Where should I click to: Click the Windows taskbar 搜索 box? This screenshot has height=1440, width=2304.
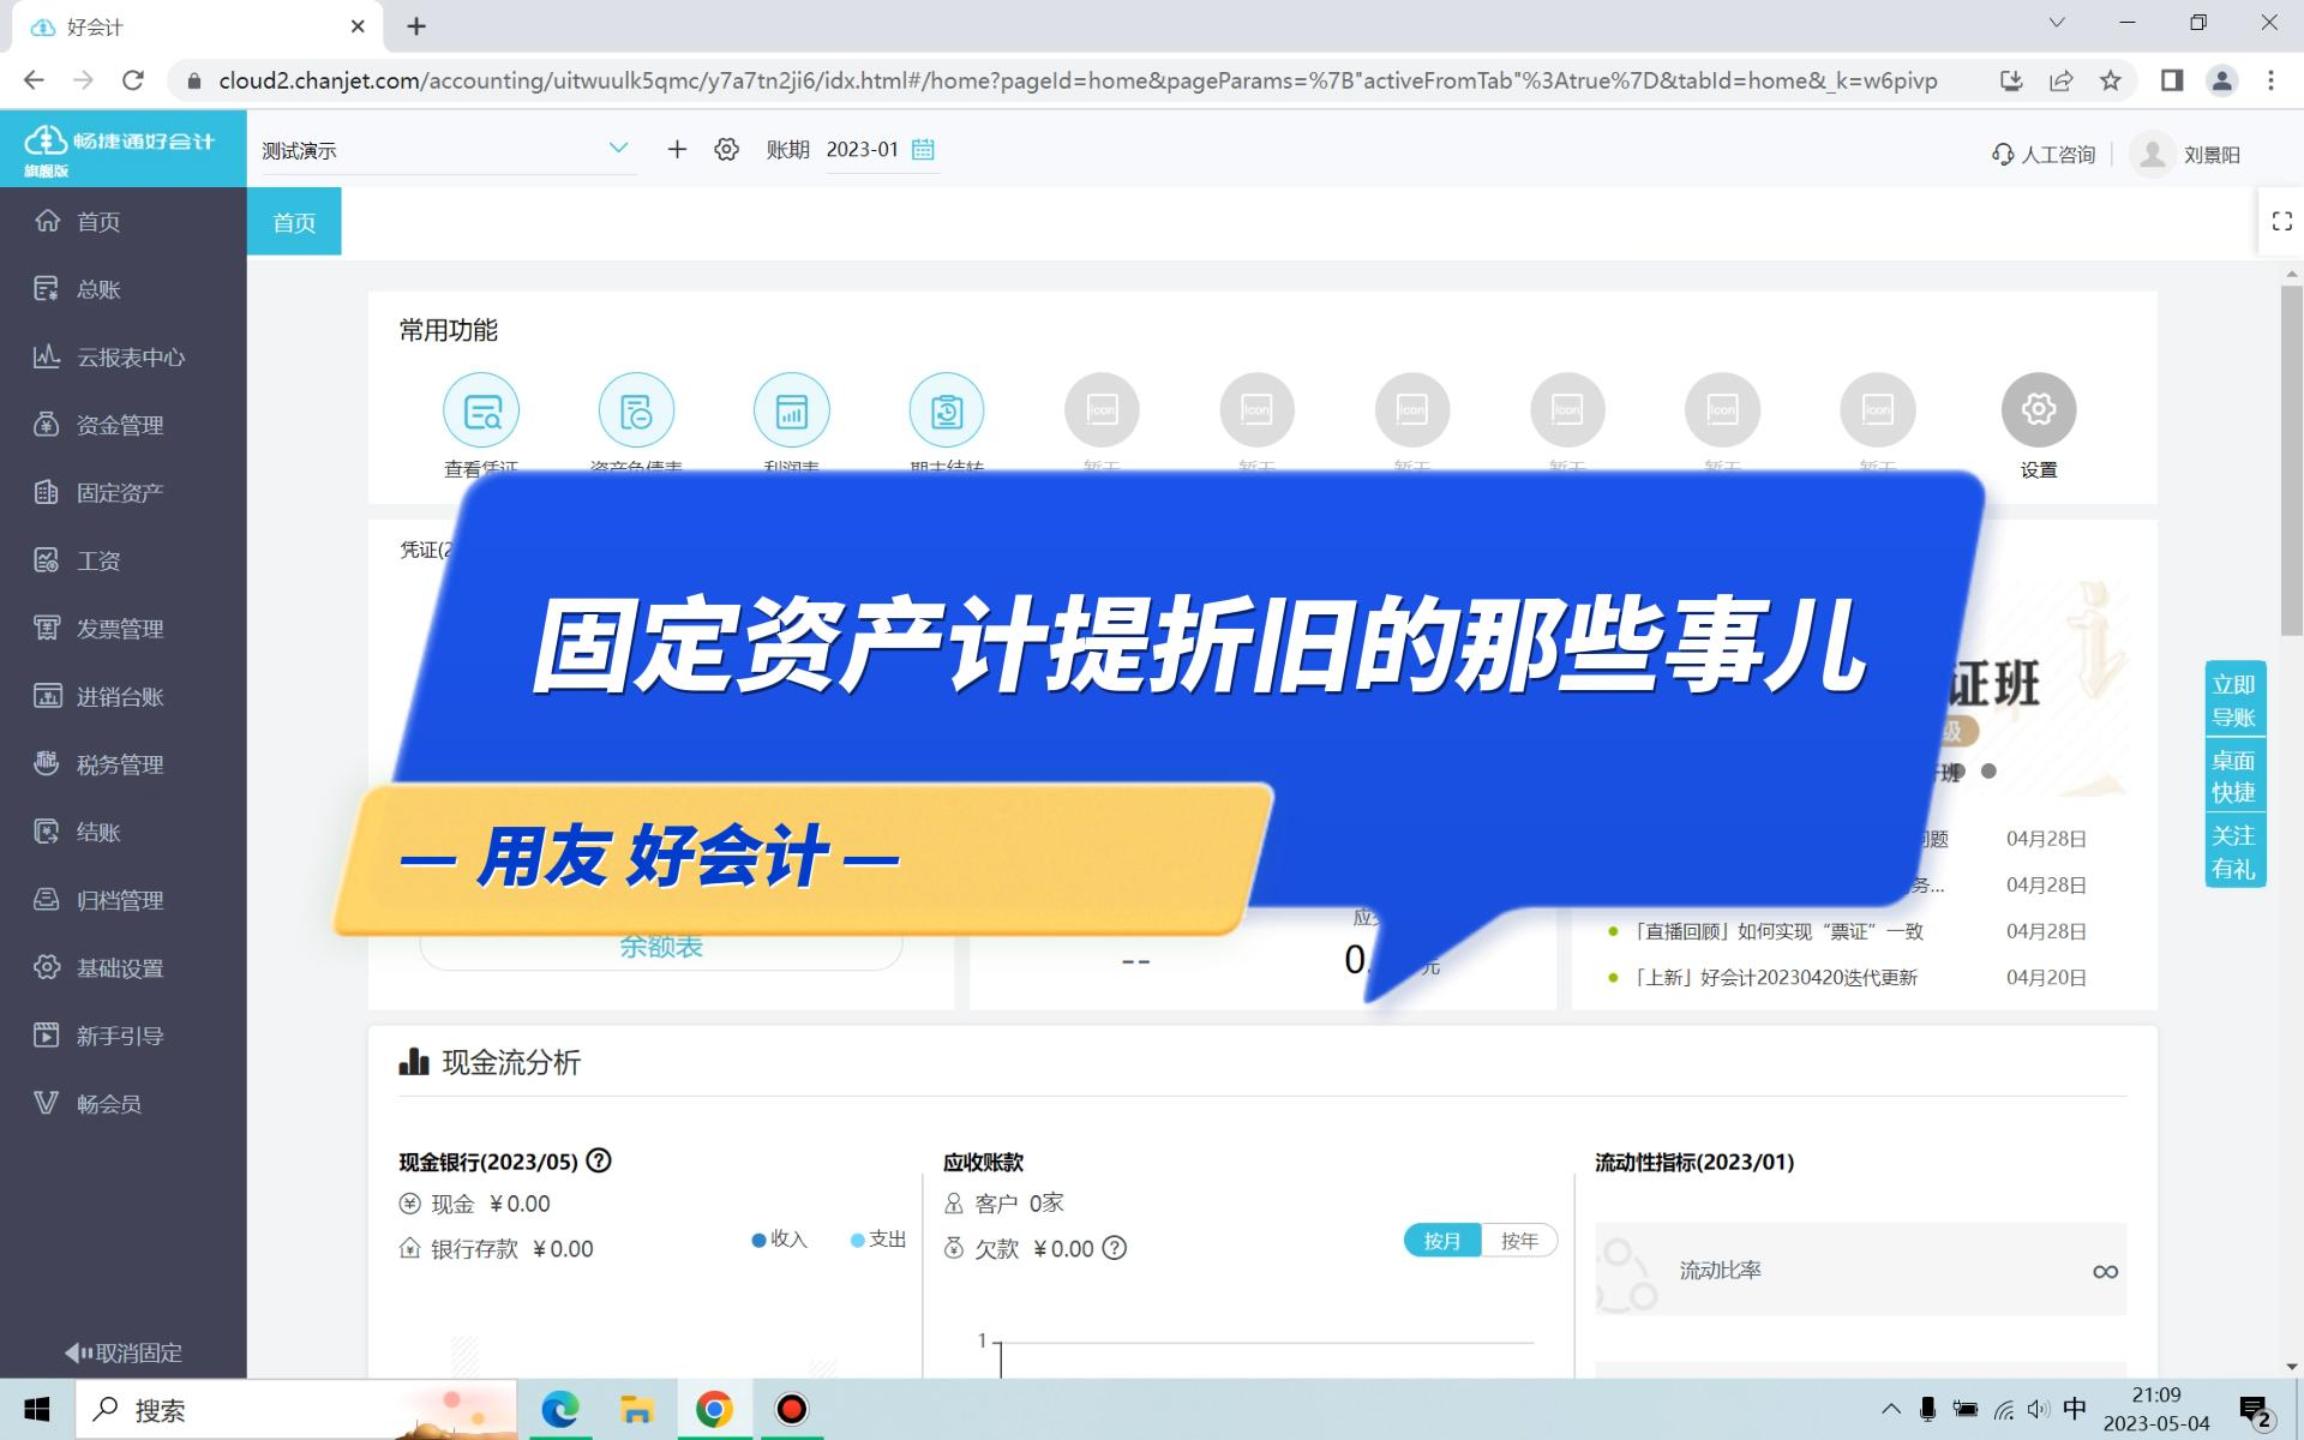tap(296, 1410)
